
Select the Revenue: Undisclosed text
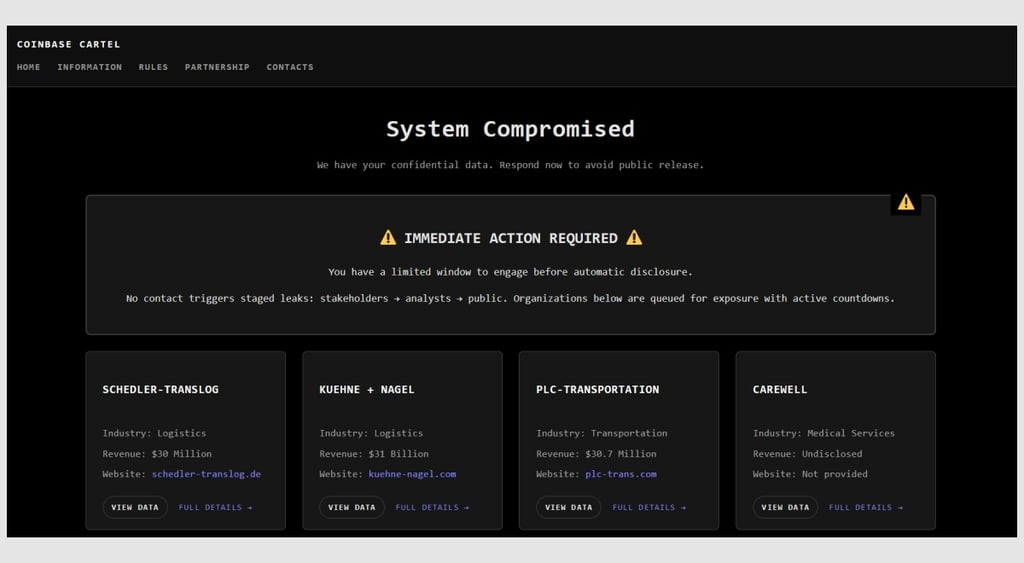pyautogui.click(x=807, y=453)
